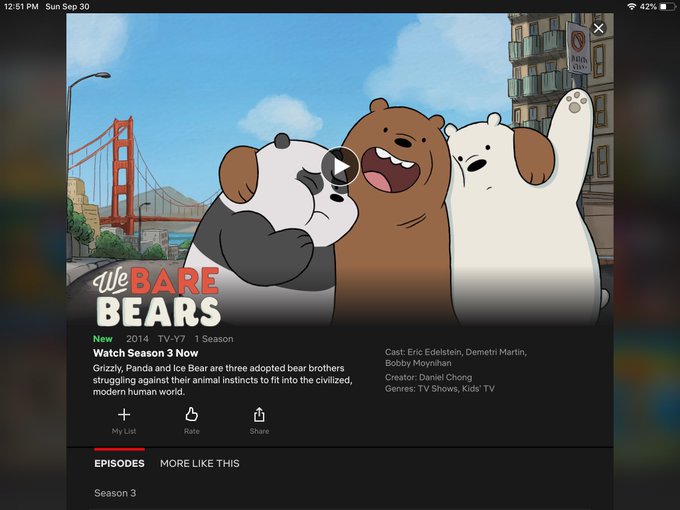Tap the battery indicator icon

(667, 7)
